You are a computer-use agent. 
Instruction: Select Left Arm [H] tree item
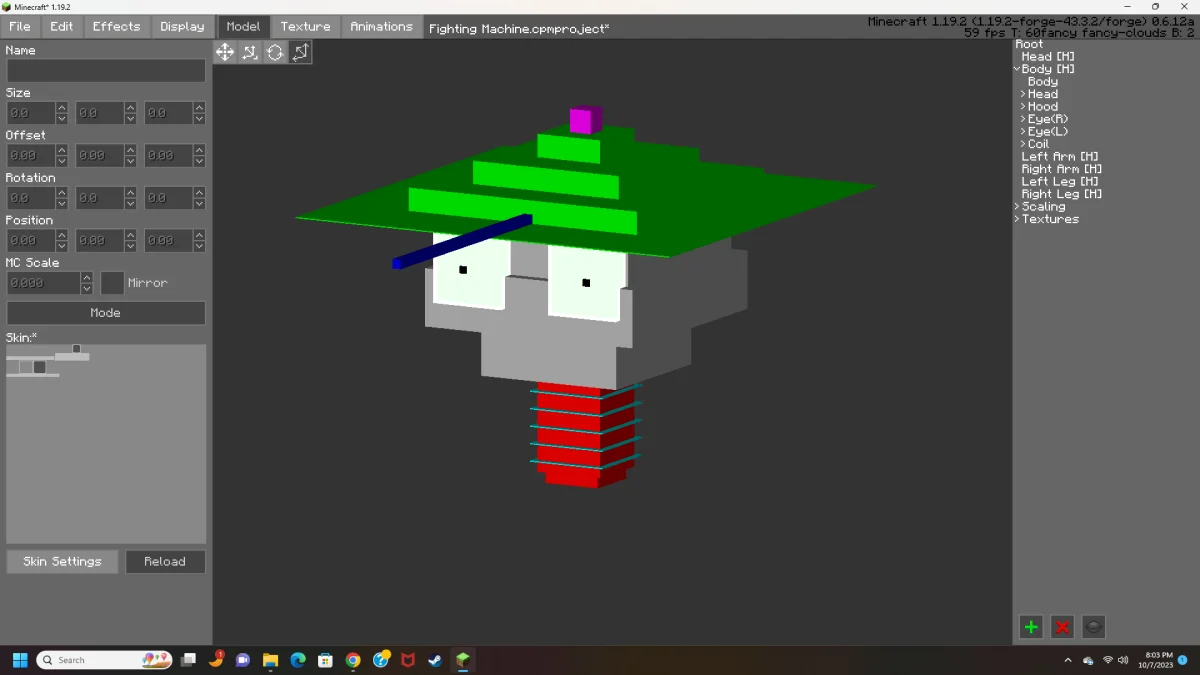pos(1060,156)
